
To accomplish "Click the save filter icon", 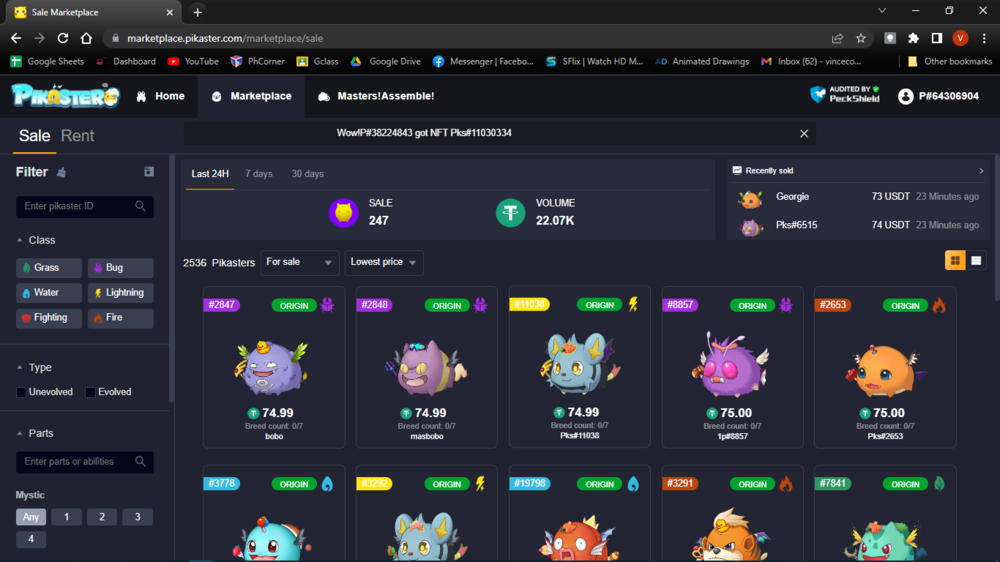I will 149,172.
